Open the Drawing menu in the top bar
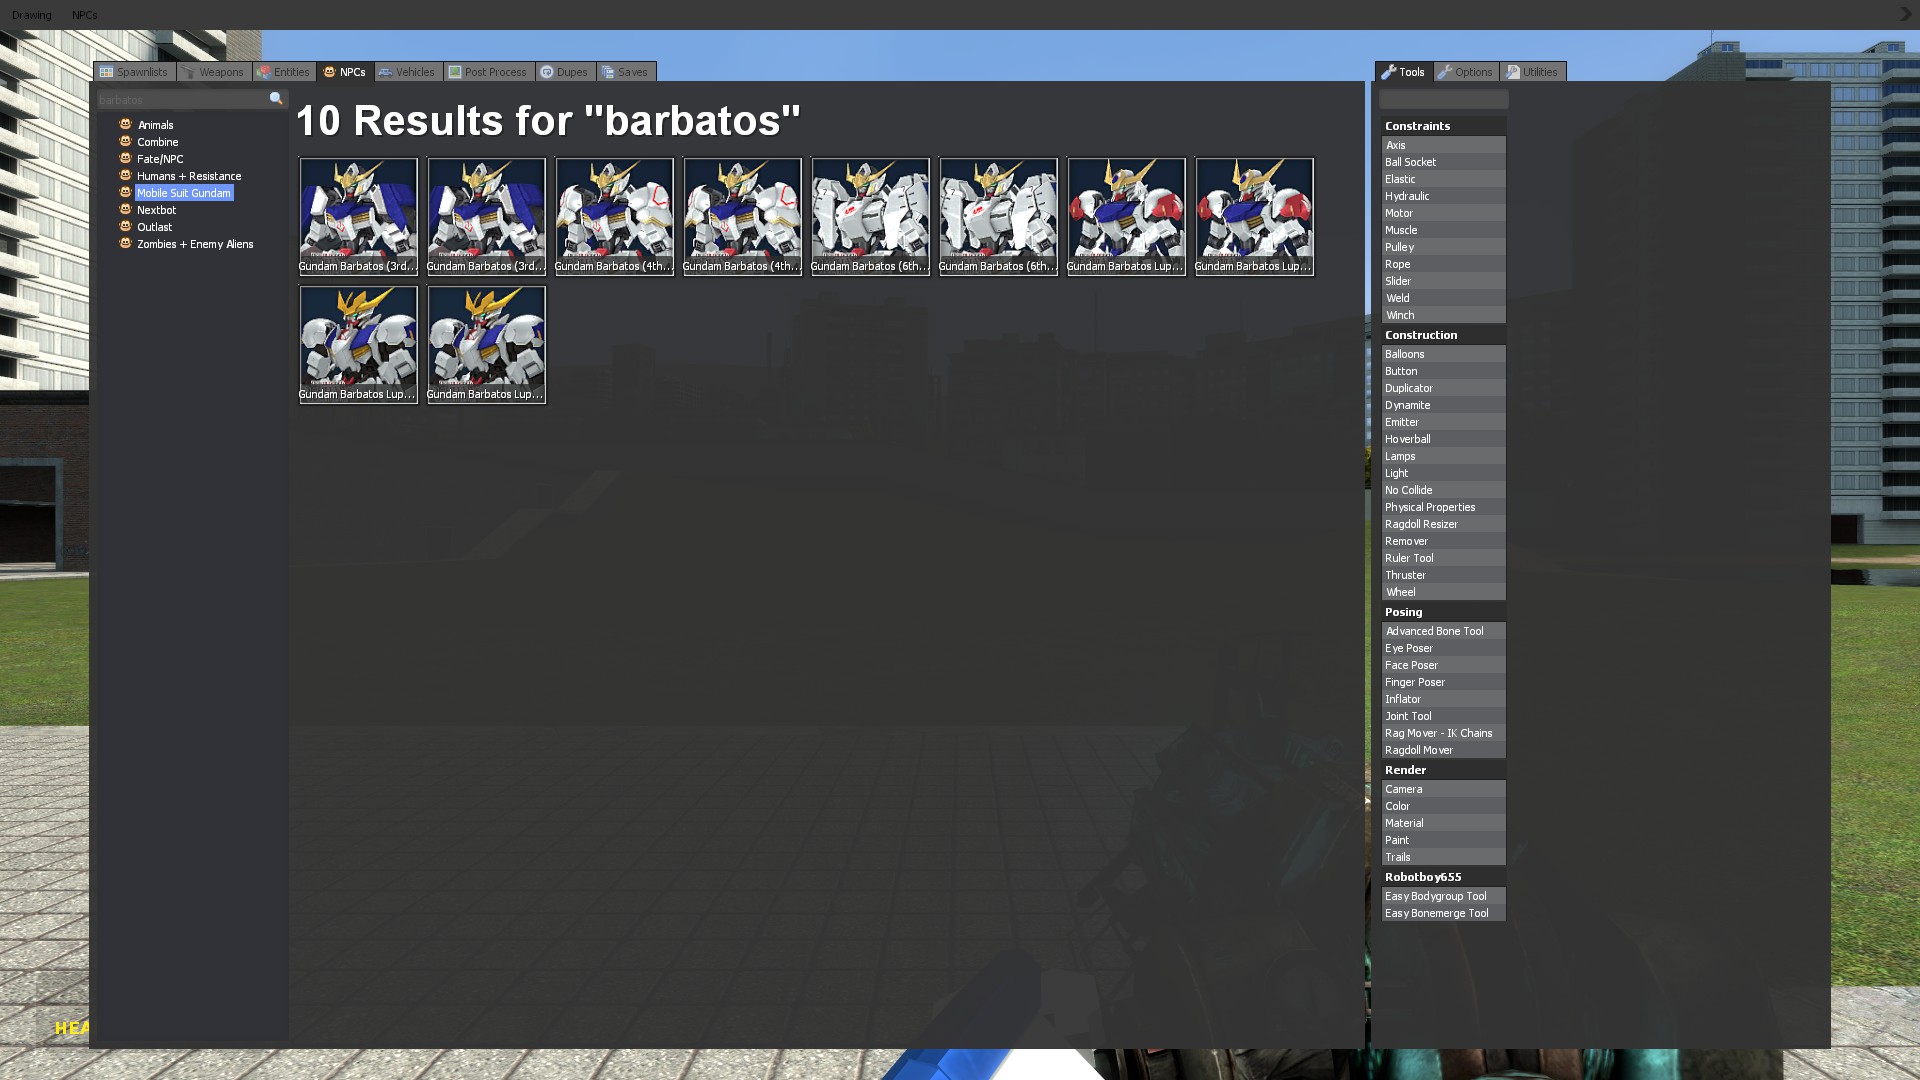 pos(32,15)
